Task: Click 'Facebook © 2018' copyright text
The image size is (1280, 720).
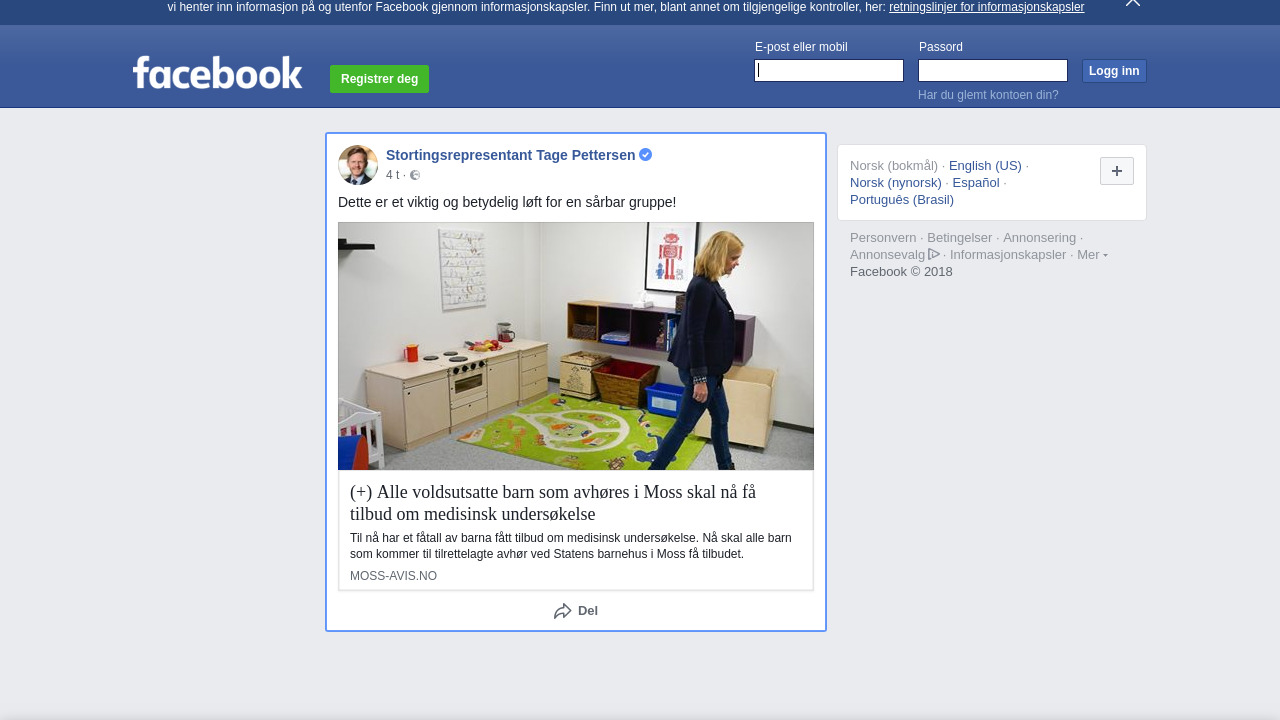Action: pyautogui.click(x=901, y=272)
